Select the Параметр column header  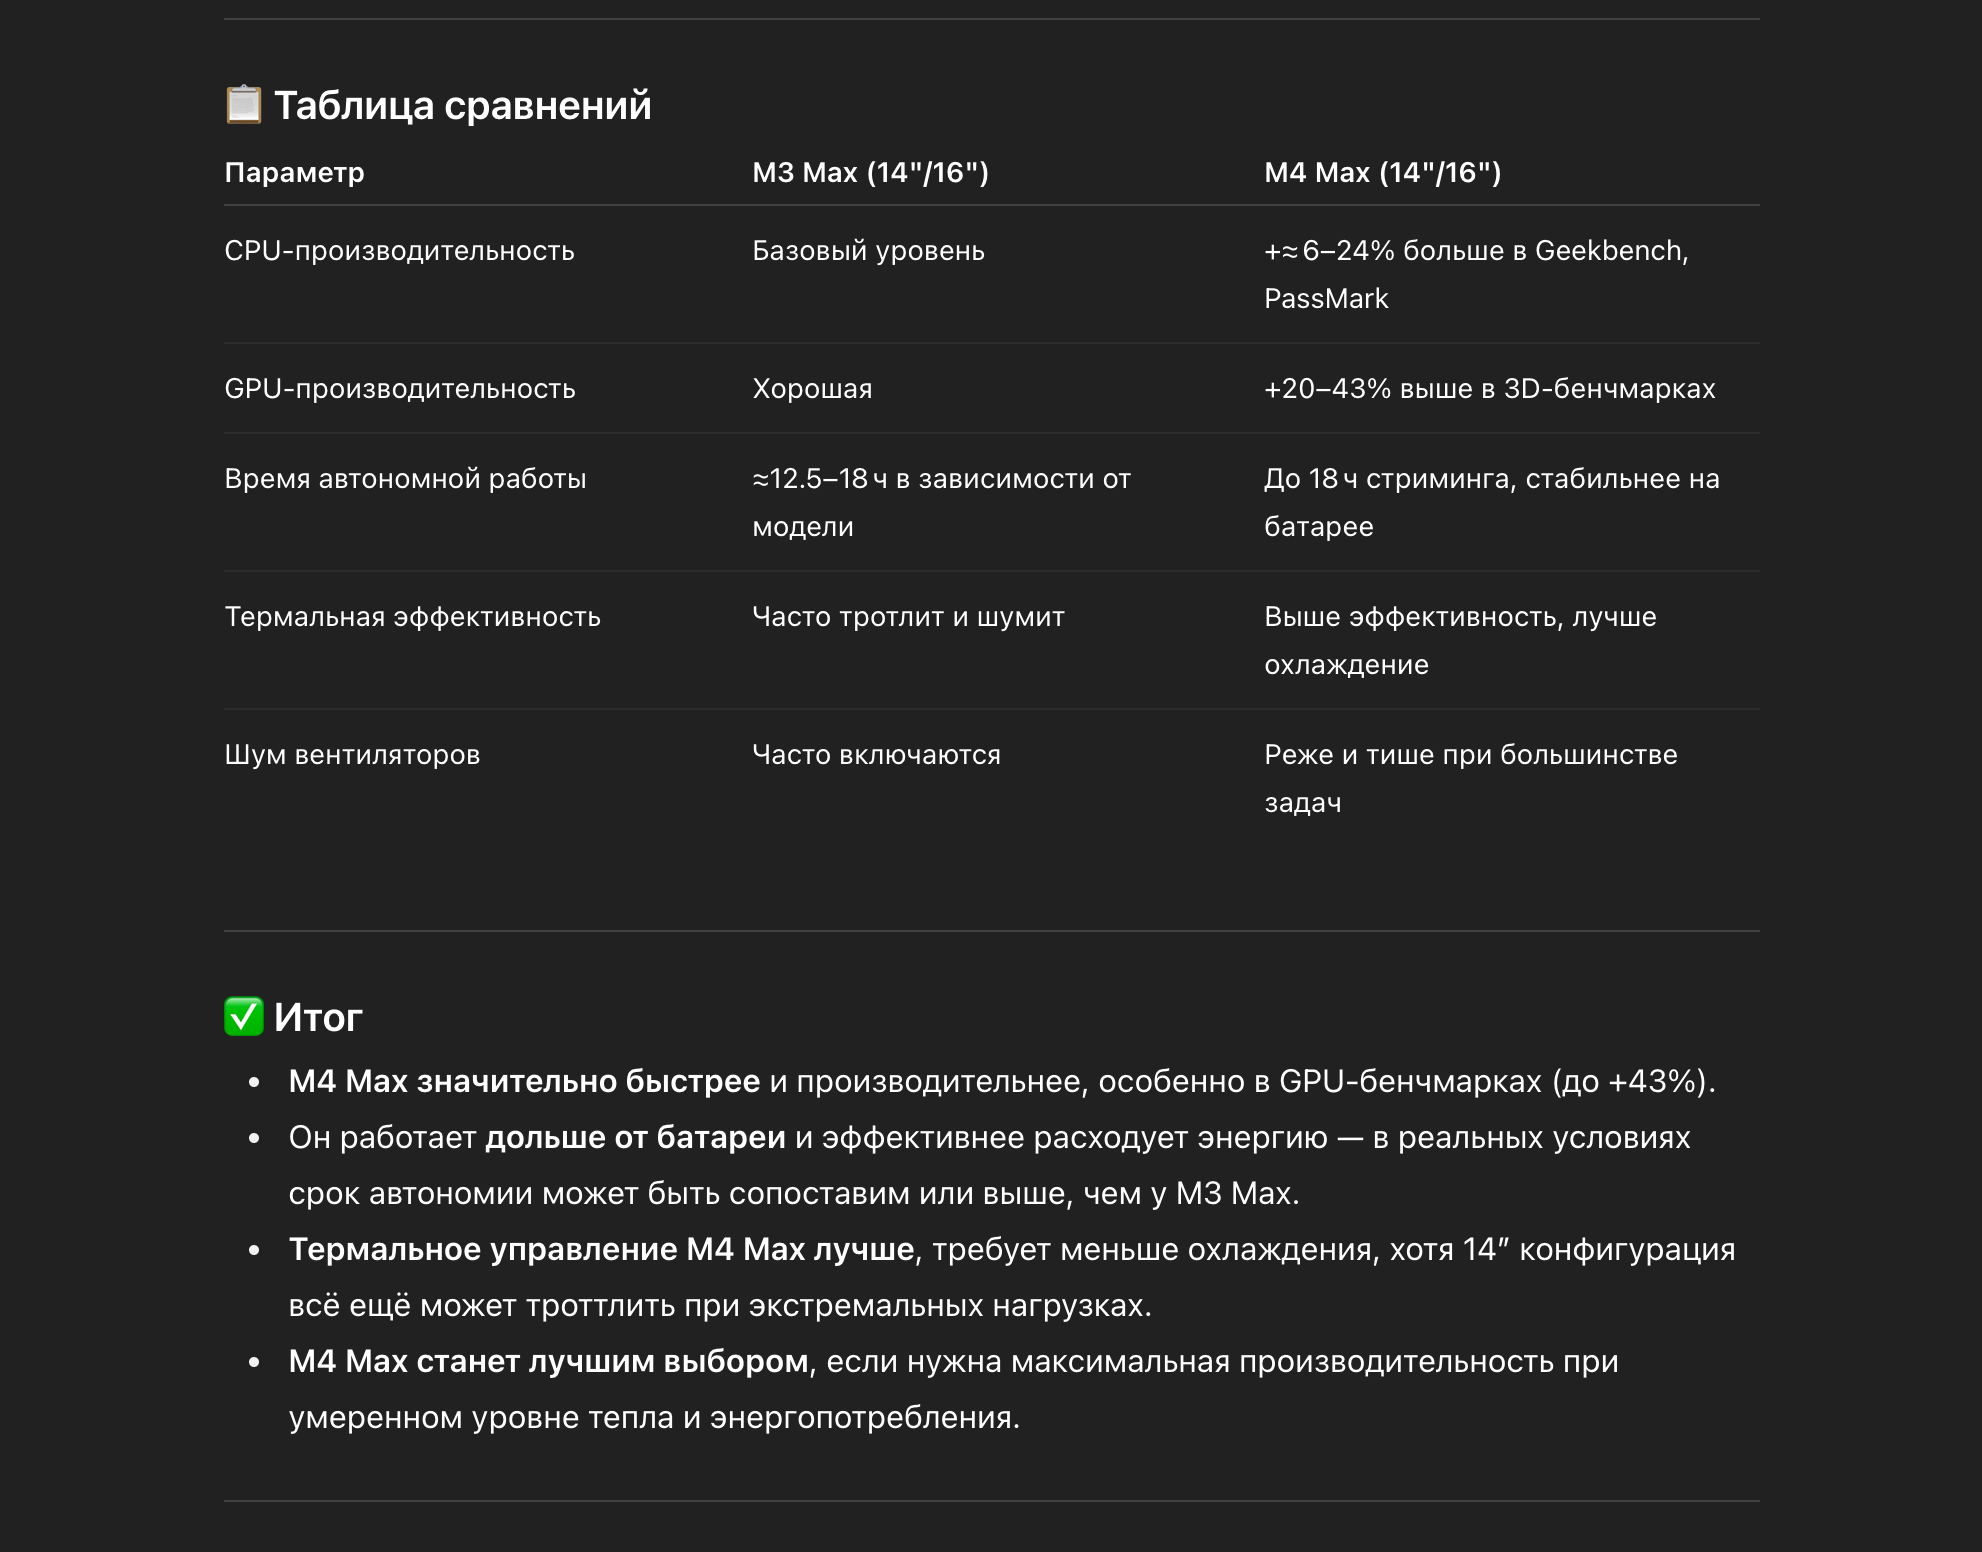pyautogui.click(x=294, y=172)
